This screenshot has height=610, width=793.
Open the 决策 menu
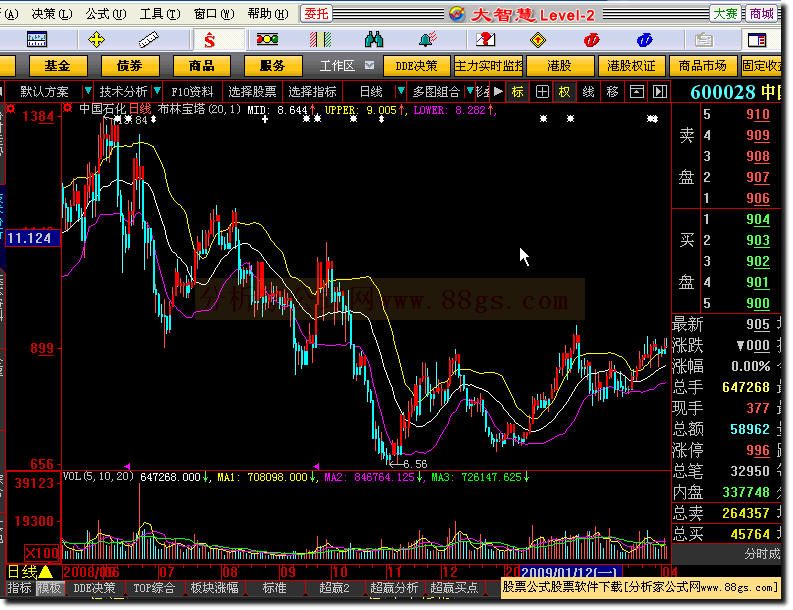[52, 14]
